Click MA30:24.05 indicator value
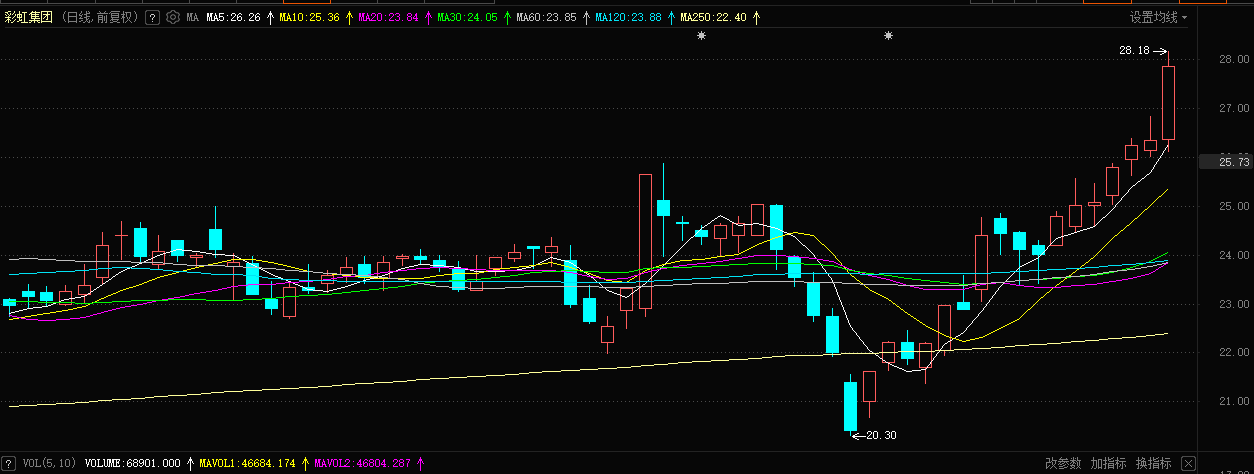This screenshot has width=1254, height=474. (x=467, y=17)
